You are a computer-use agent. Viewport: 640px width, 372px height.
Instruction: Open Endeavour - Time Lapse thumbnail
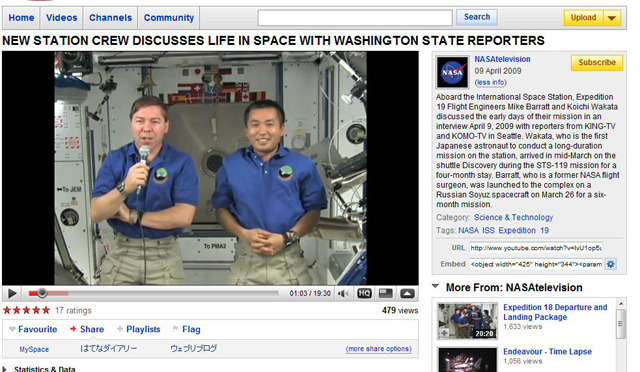[x=467, y=359]
